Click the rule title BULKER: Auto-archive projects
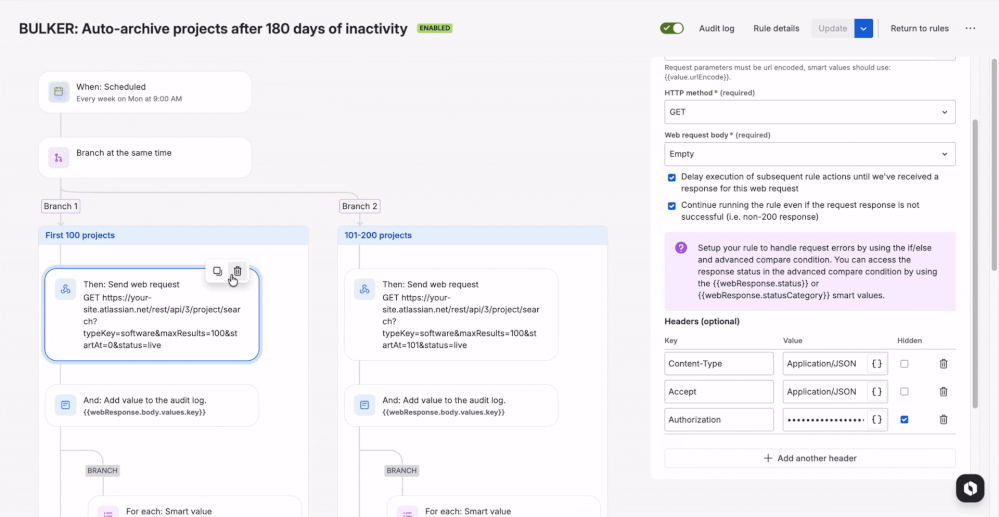The height and width of the screenshot is (517, 999). coord(213,29)
